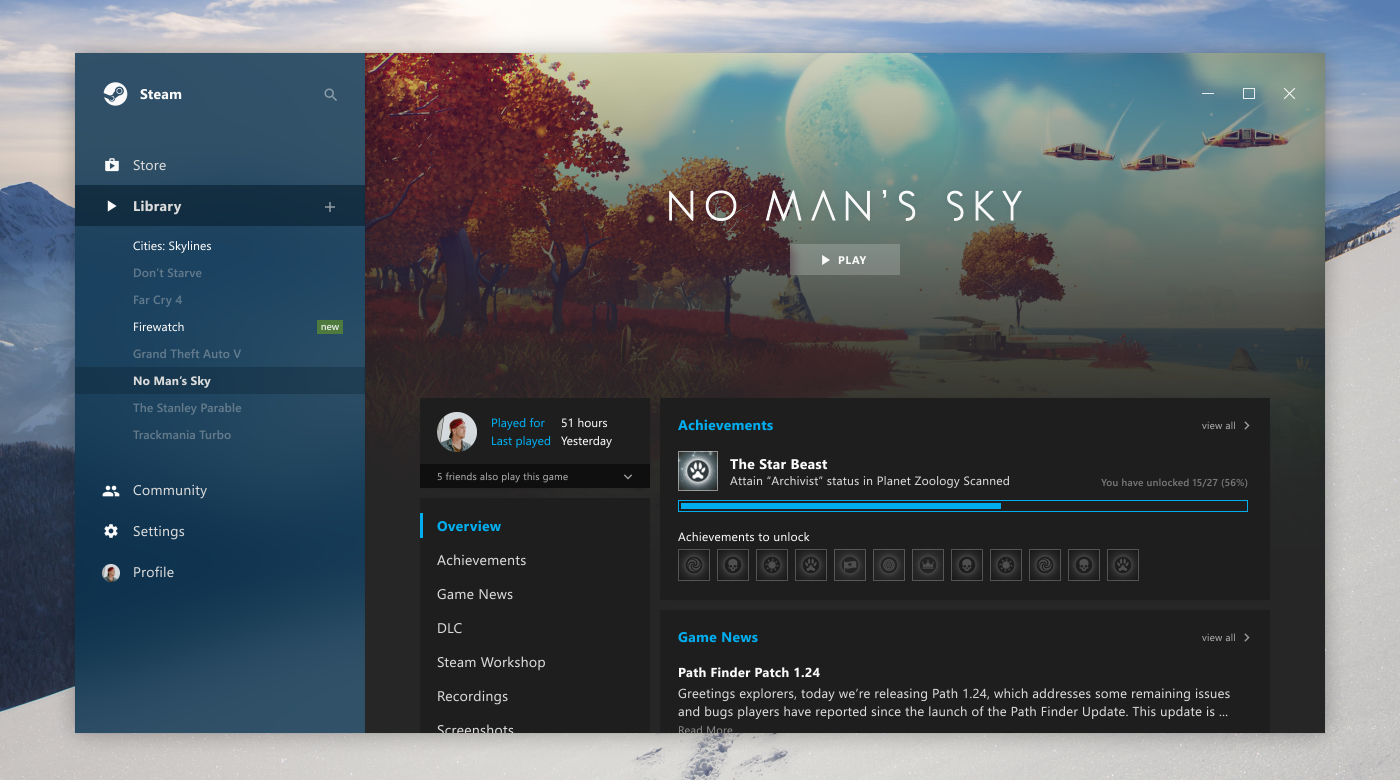Open Settings via the gear icon
The image size is (1400, 780).
111,531
